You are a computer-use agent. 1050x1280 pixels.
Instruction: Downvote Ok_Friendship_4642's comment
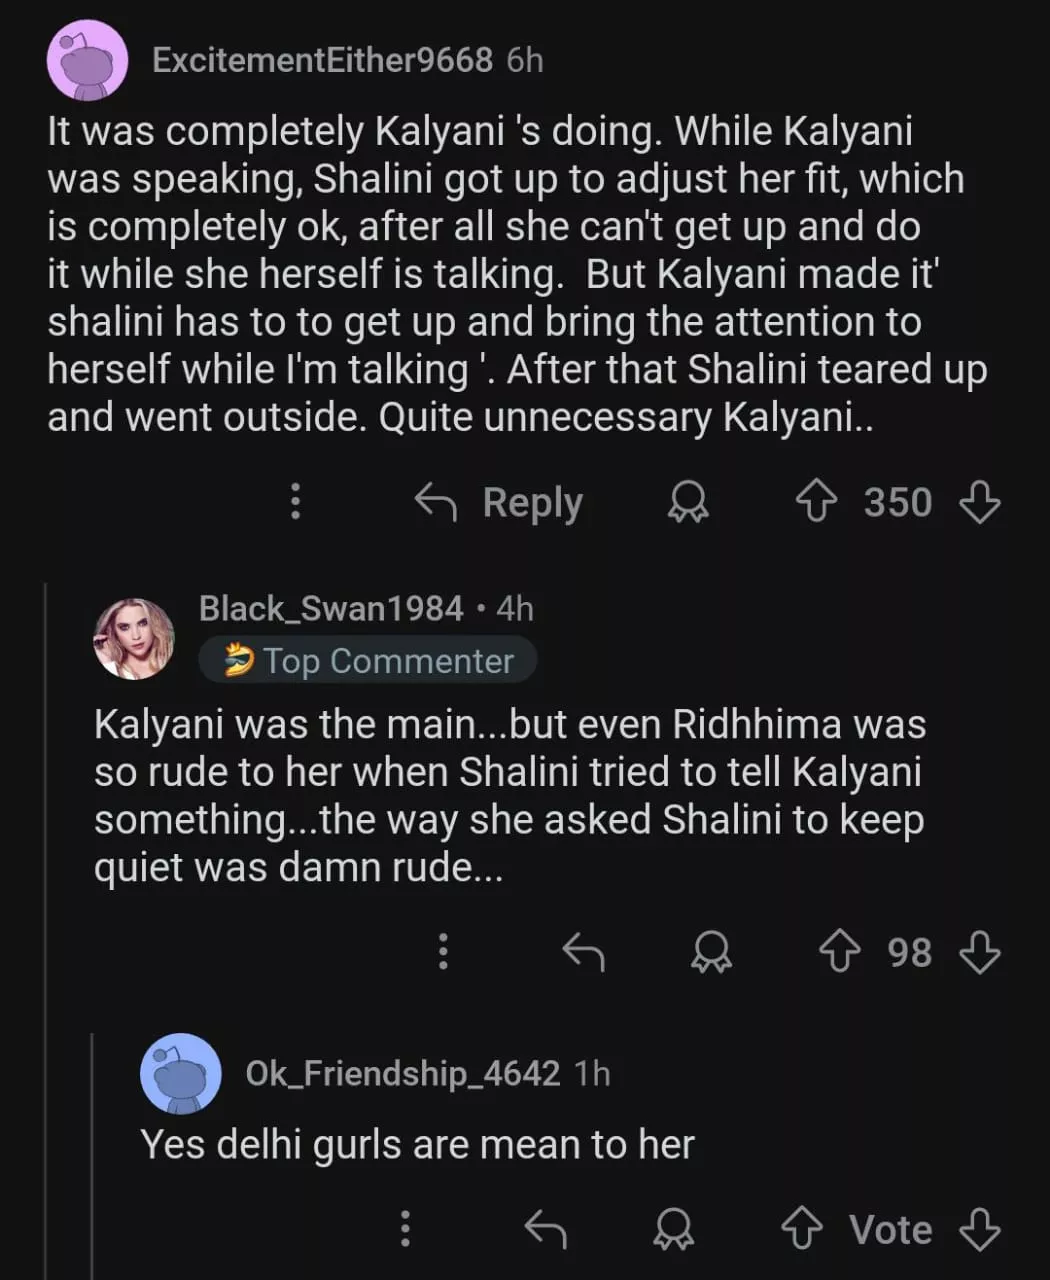(979, 1229)
